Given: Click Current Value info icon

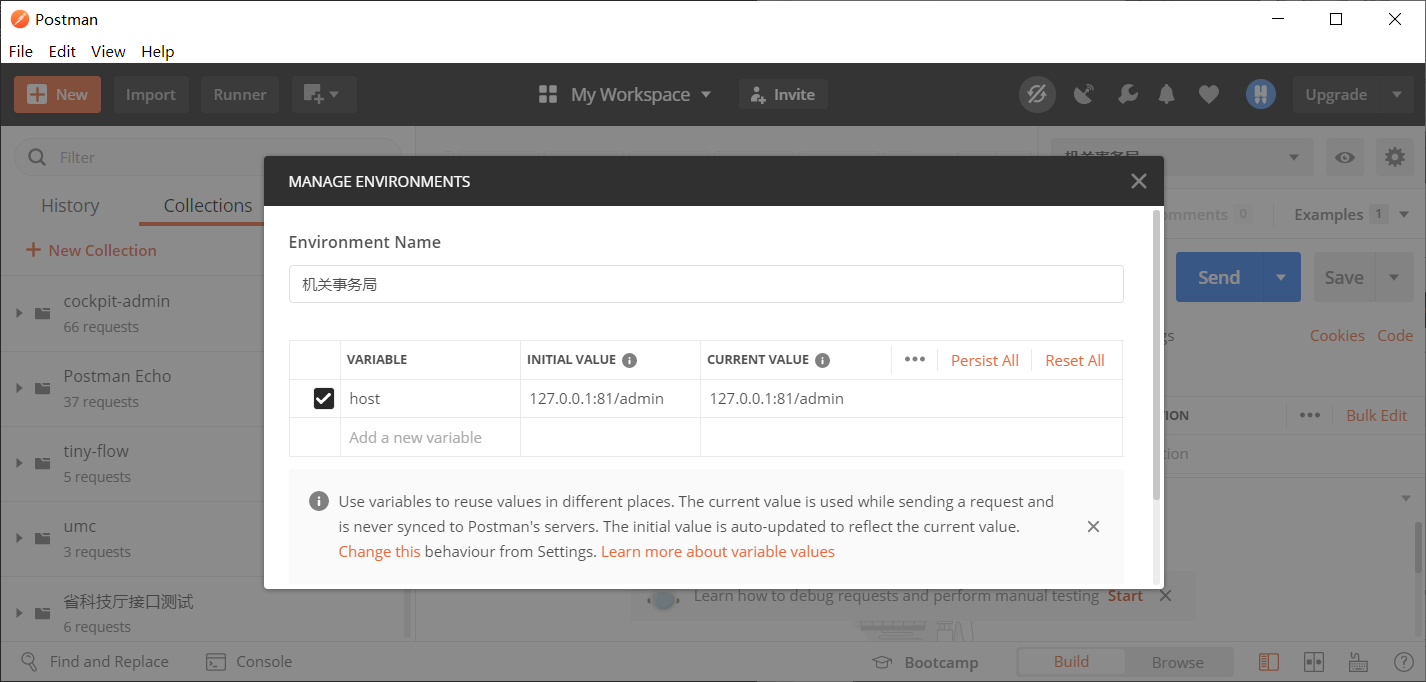Looking at the screenshot, I should pyautogui.click(x=822, y=360).
